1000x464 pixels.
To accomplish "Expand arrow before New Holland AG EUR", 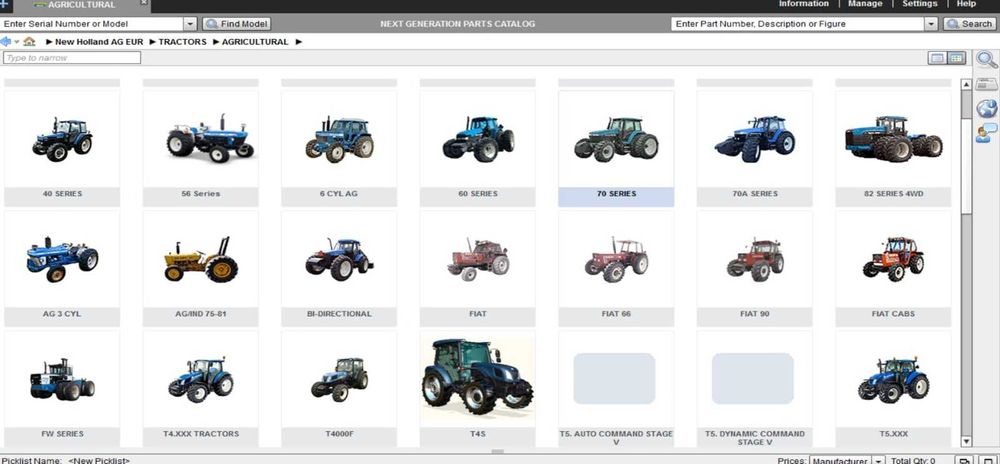I will point(49,42).
